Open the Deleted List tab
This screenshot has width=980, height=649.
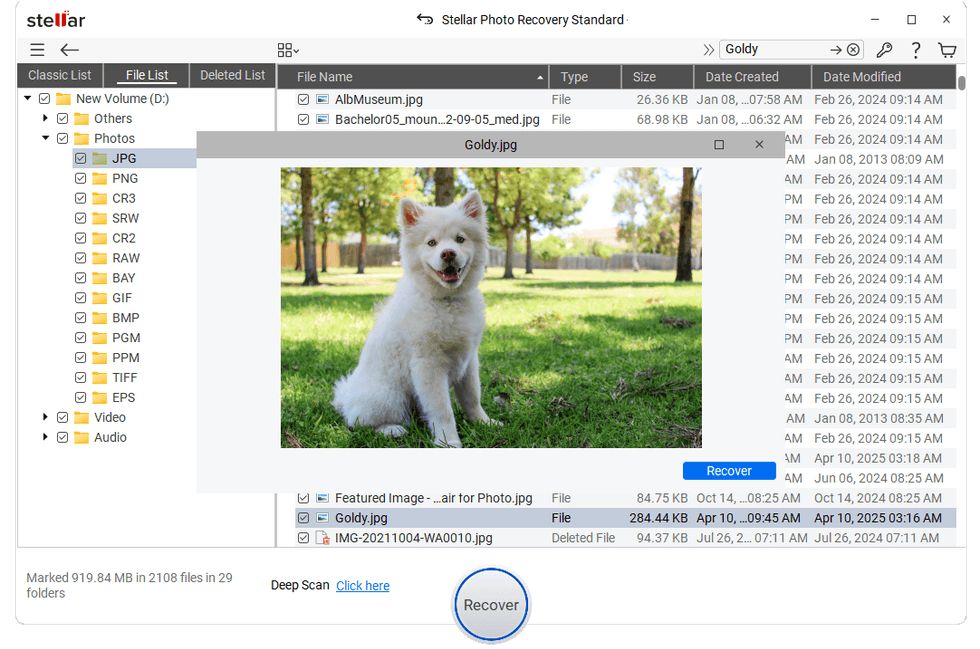(232, 75)
